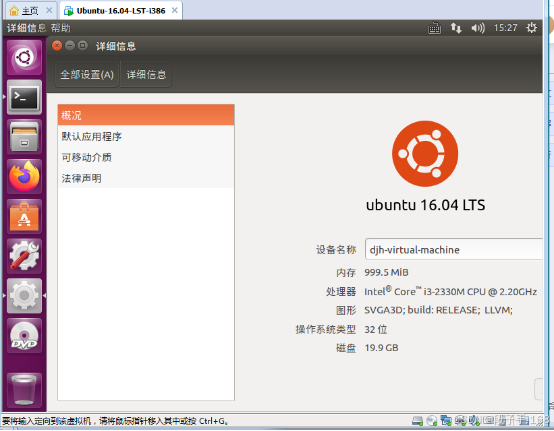This screenshot has height=431, width=554.
Task: Maximize the 详细信息 window
Action: point(83,46)
